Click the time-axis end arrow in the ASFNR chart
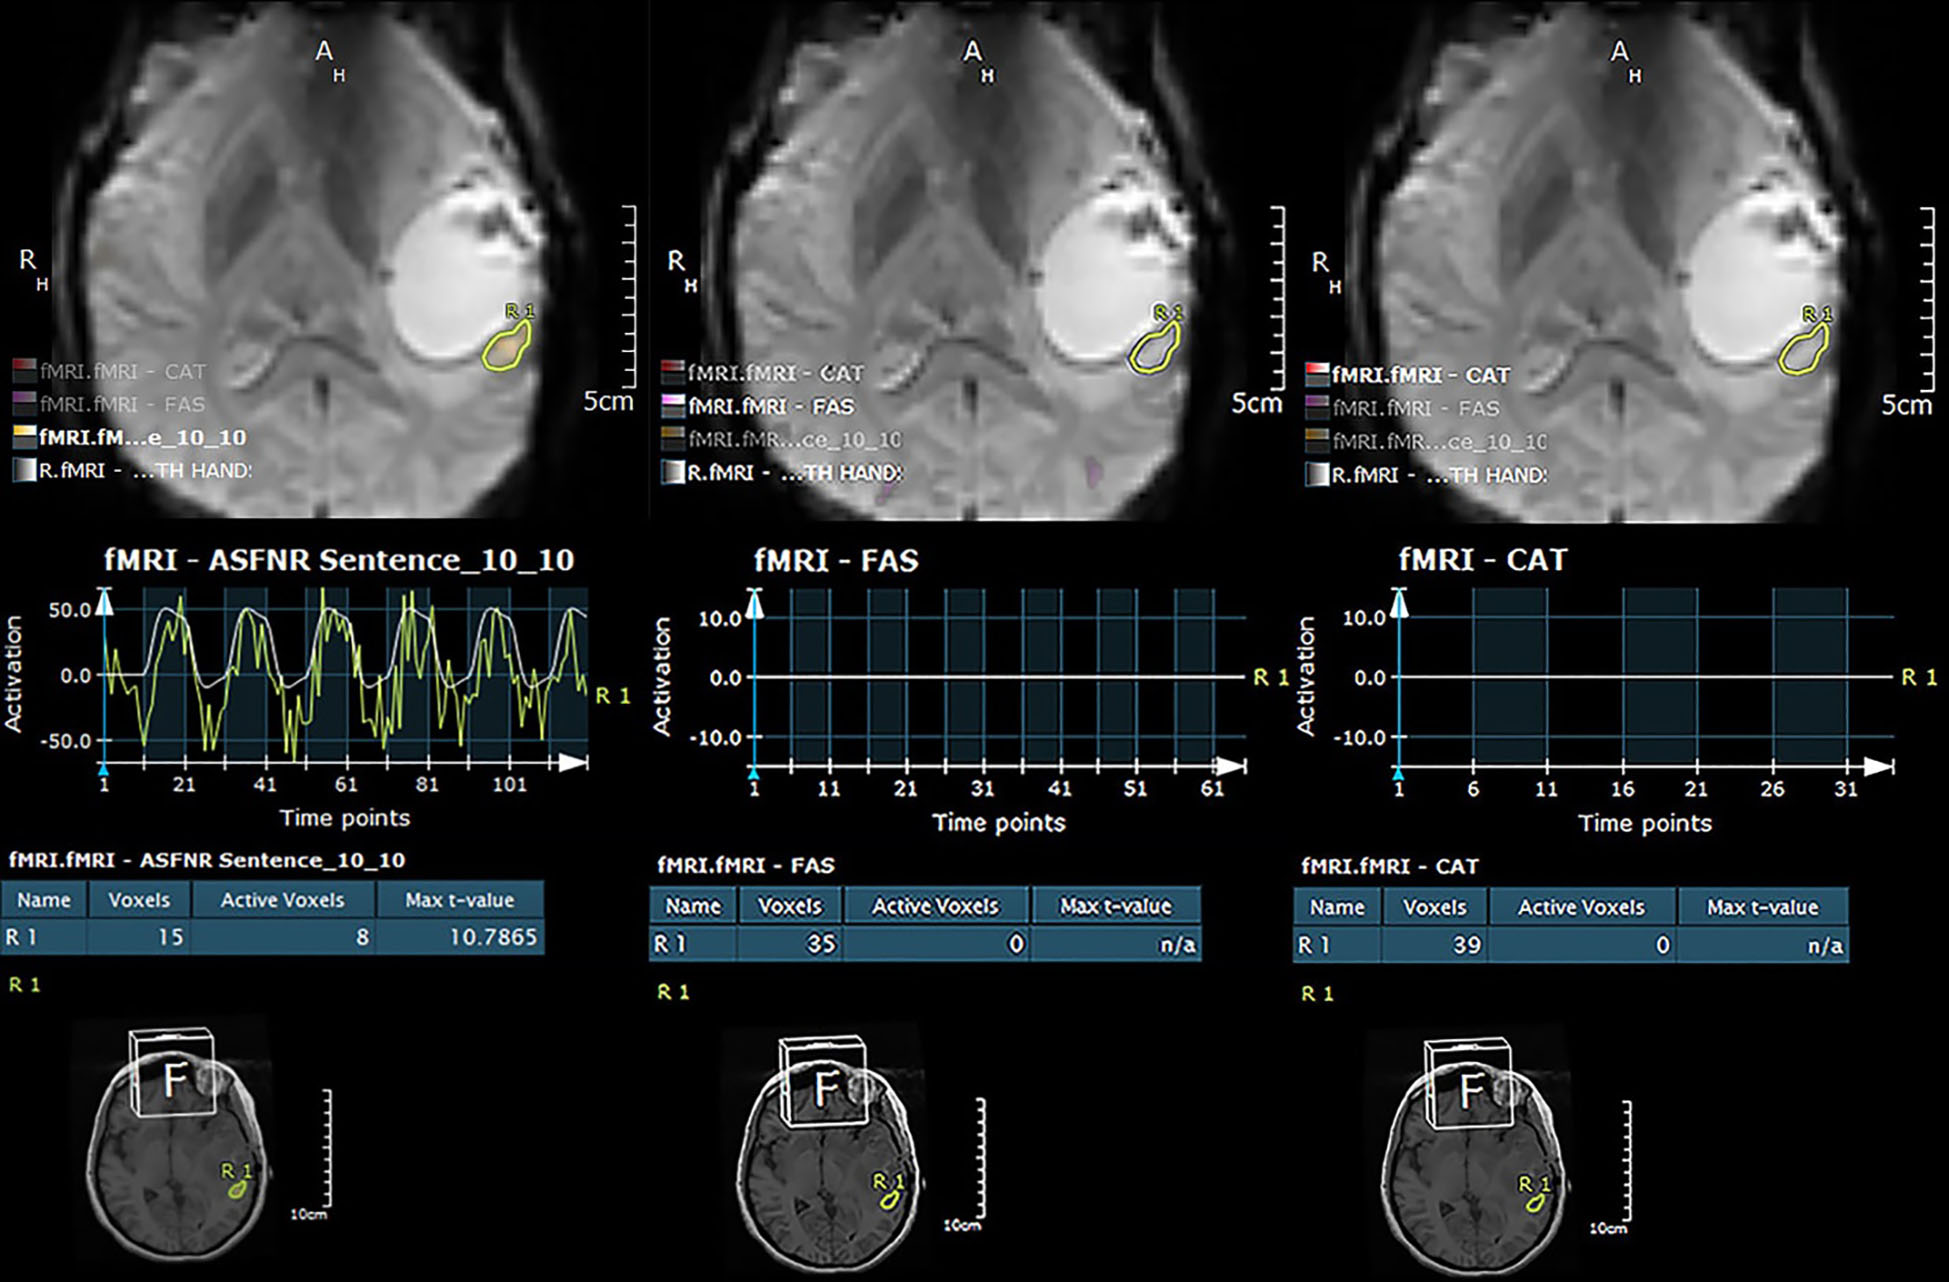Viewport: 1949px width, 1282px height. [x=572, y=763]
